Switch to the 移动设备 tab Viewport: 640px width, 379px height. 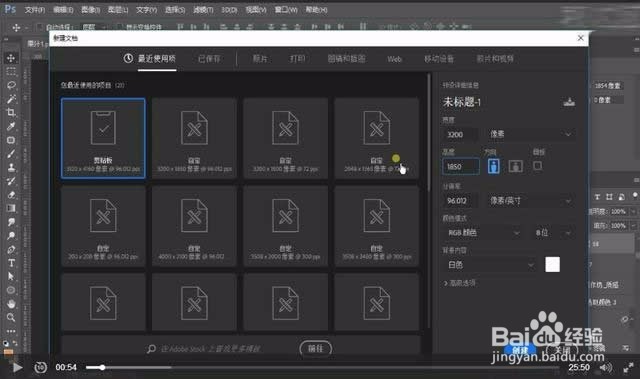(439, 59)
